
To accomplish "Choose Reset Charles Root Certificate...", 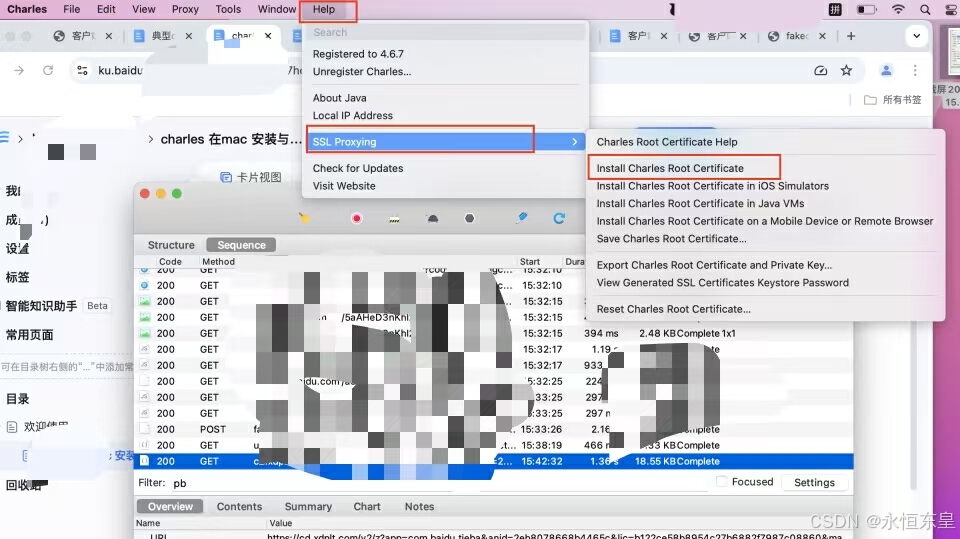I will coord(673,309).
